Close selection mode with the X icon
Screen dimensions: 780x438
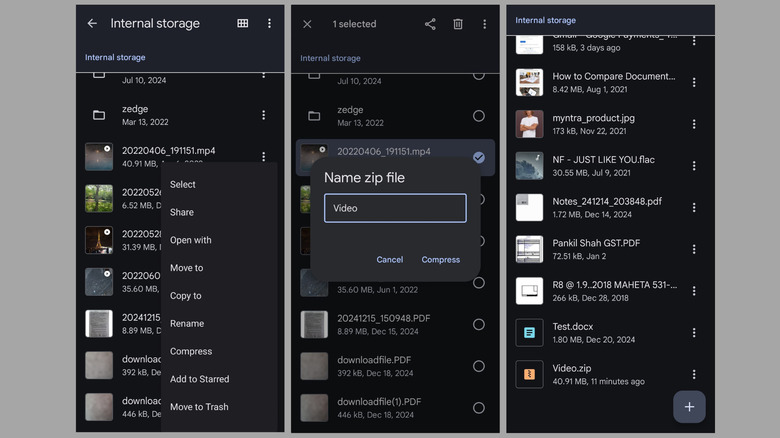[x=307, y=24]
